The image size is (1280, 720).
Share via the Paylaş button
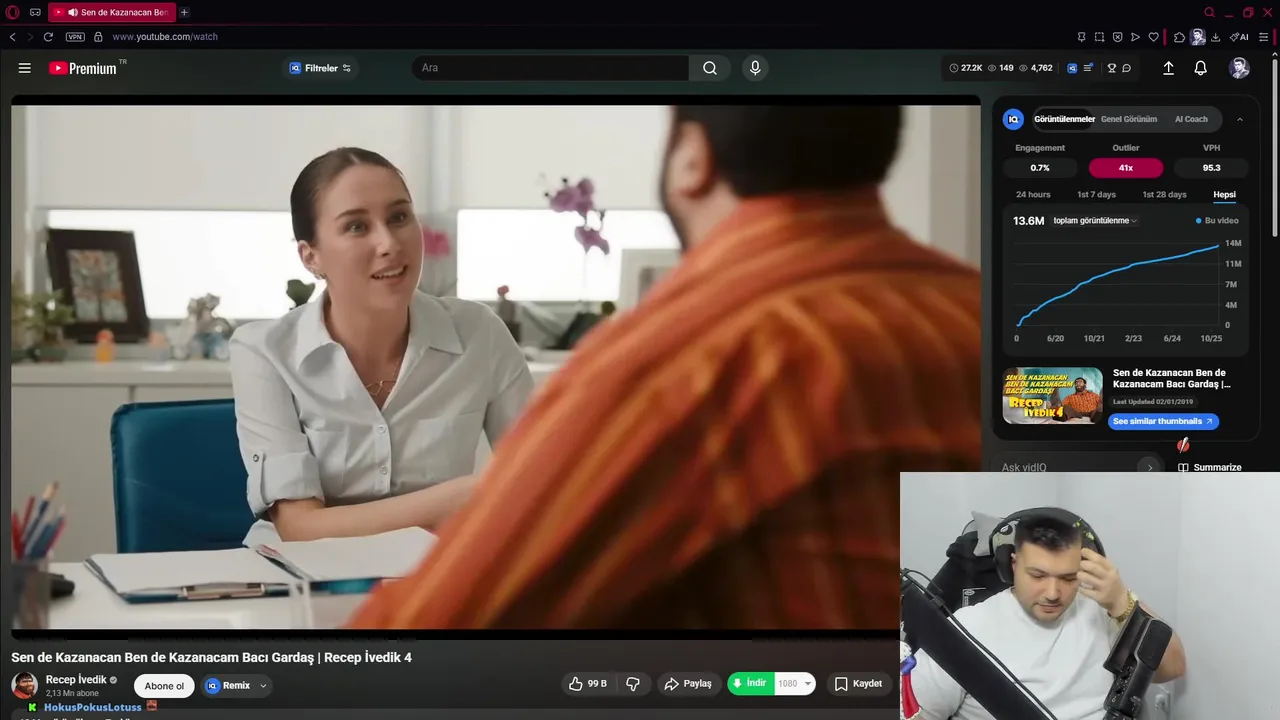[688, 684]
